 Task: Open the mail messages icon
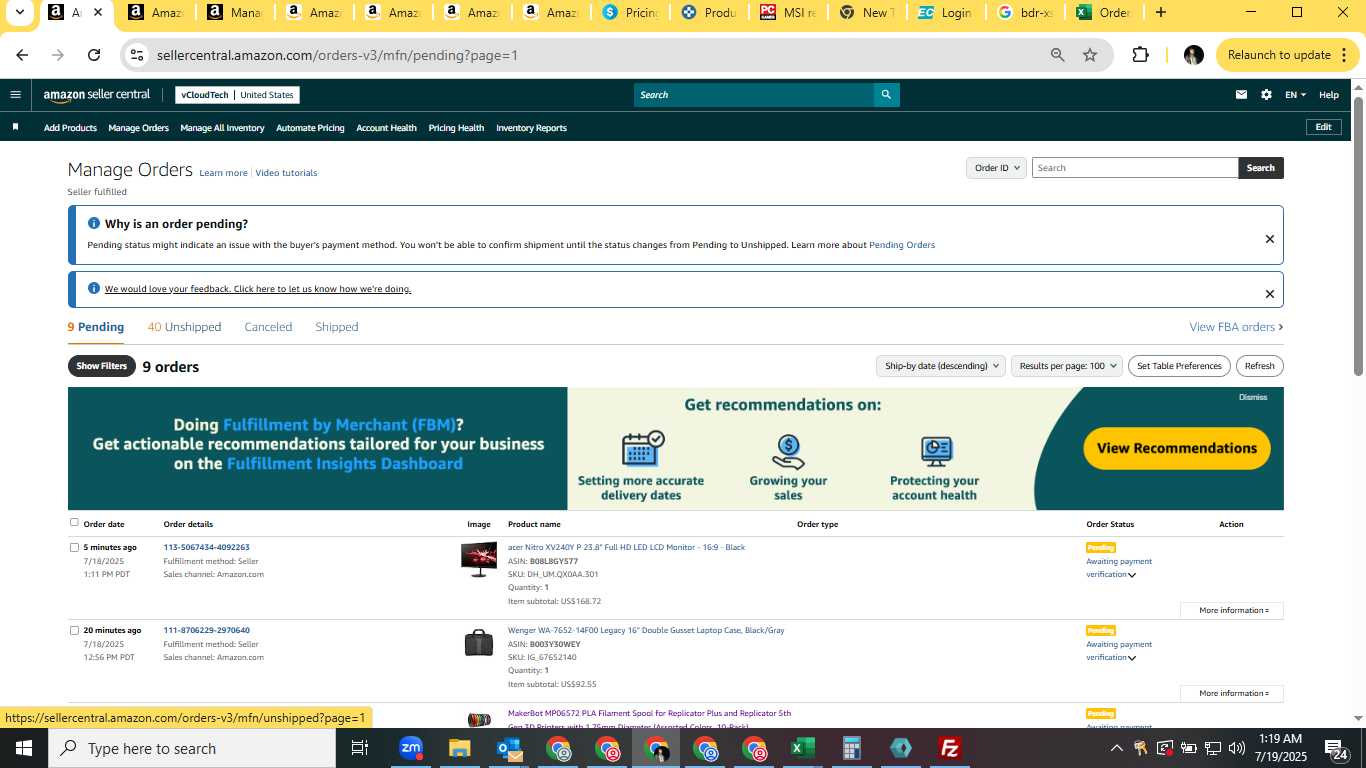click(x=1241, y=95)
